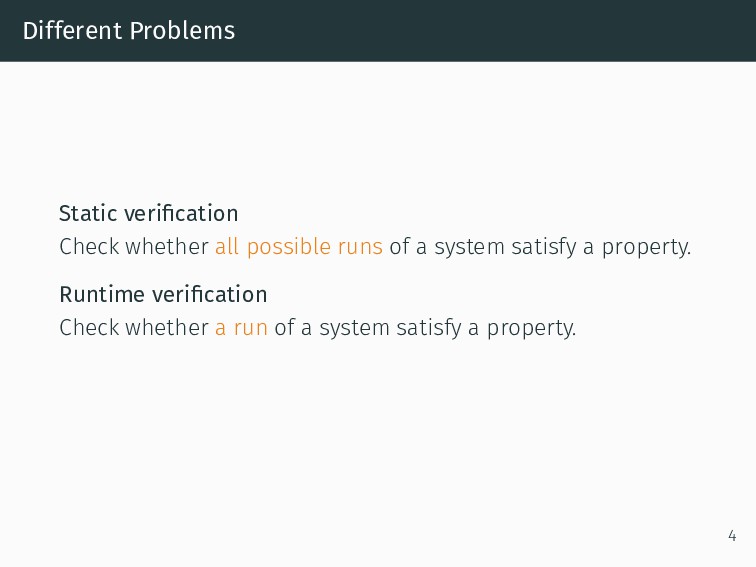Click the orange text all possible runs

[x=299, y=246]
